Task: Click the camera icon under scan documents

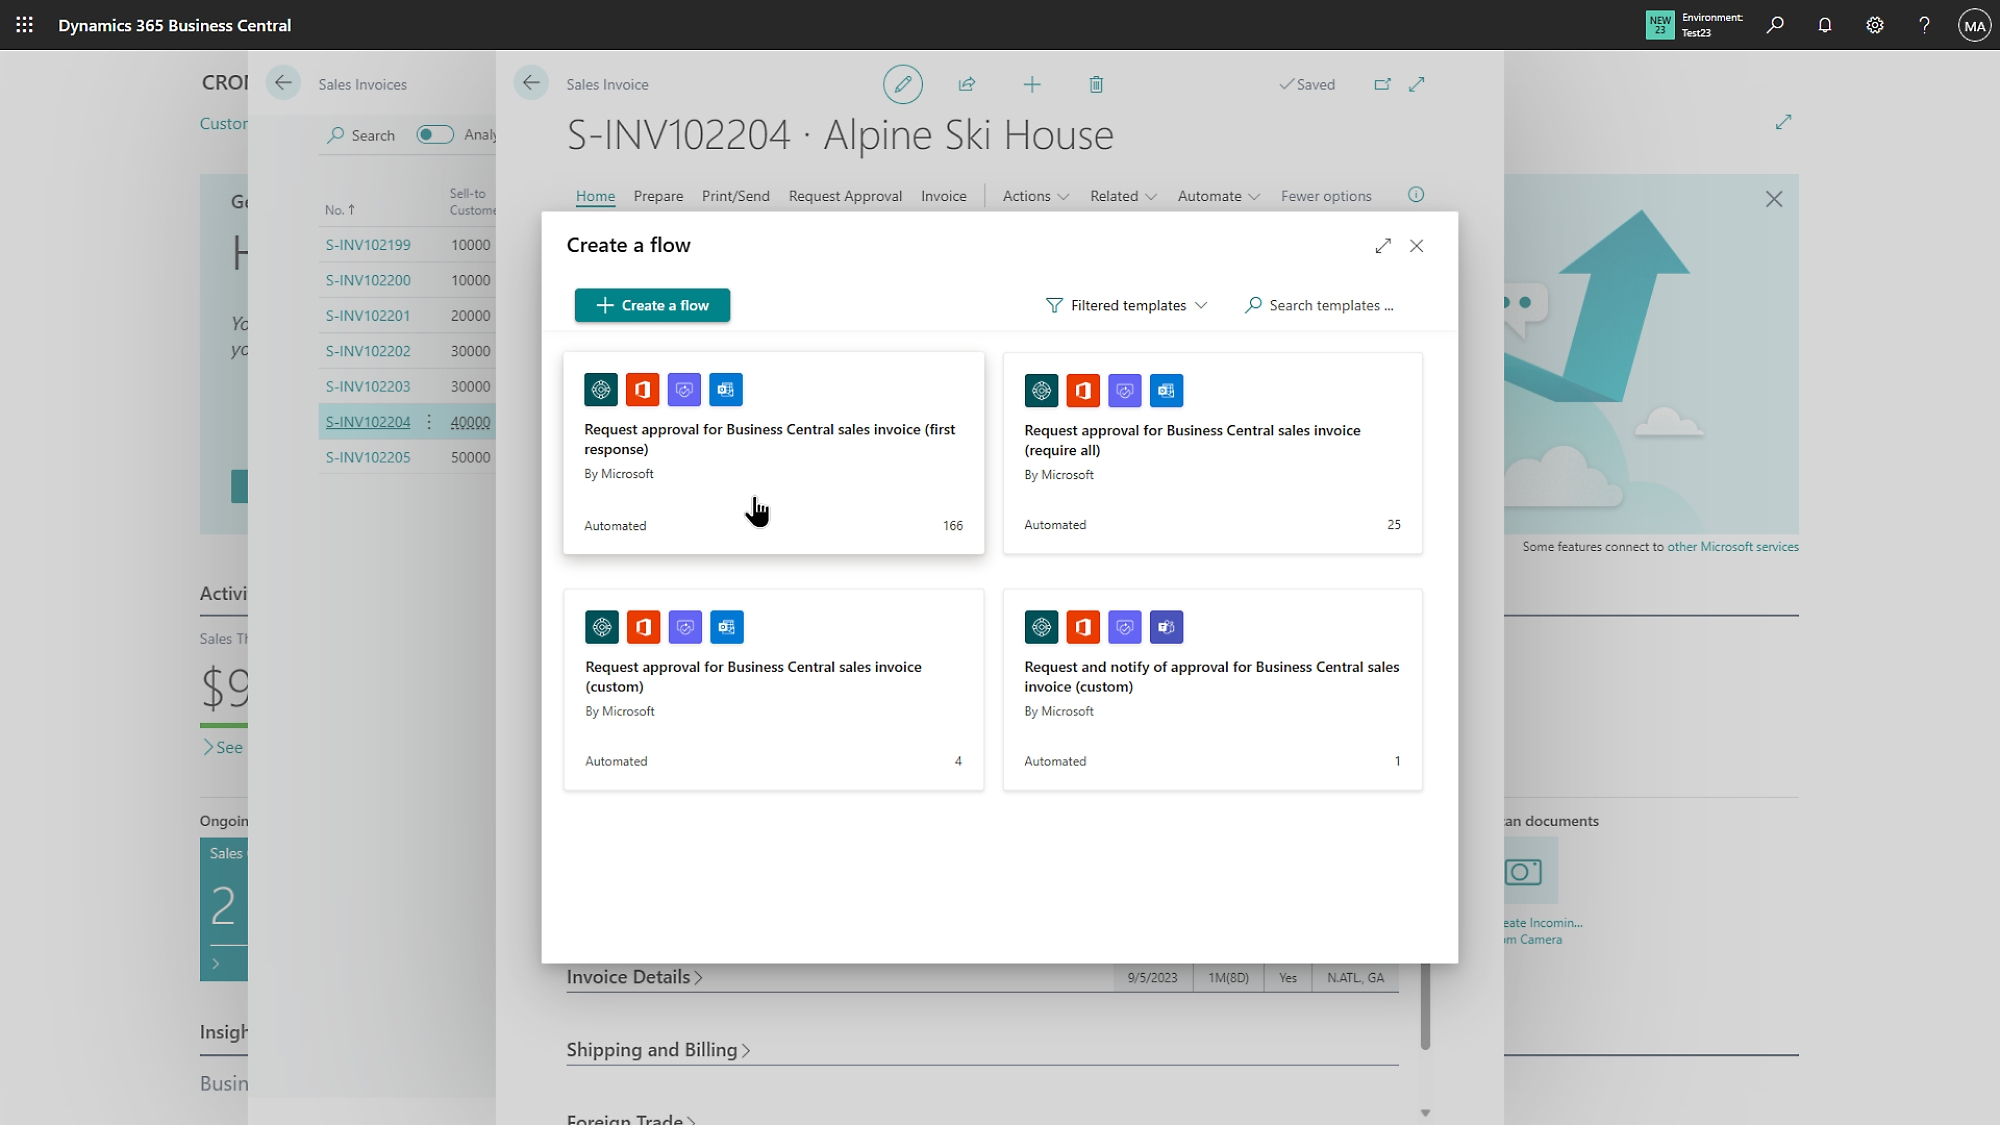Action: click(1523, 872)
